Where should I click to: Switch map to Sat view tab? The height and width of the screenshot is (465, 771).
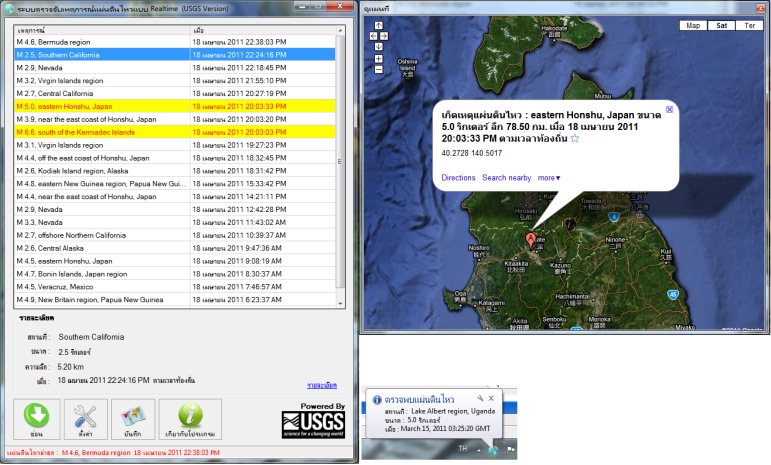coord(721,26)
